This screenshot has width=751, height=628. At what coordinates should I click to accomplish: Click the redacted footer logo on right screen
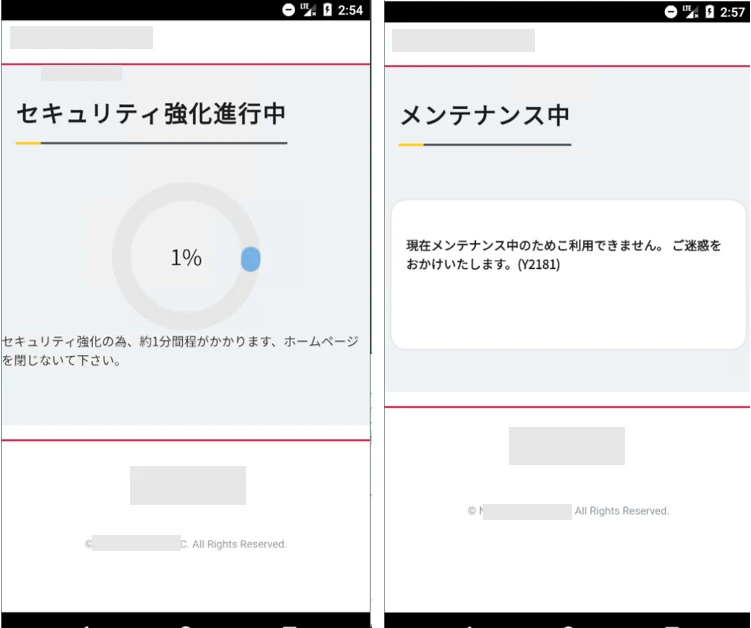(567, 445)
